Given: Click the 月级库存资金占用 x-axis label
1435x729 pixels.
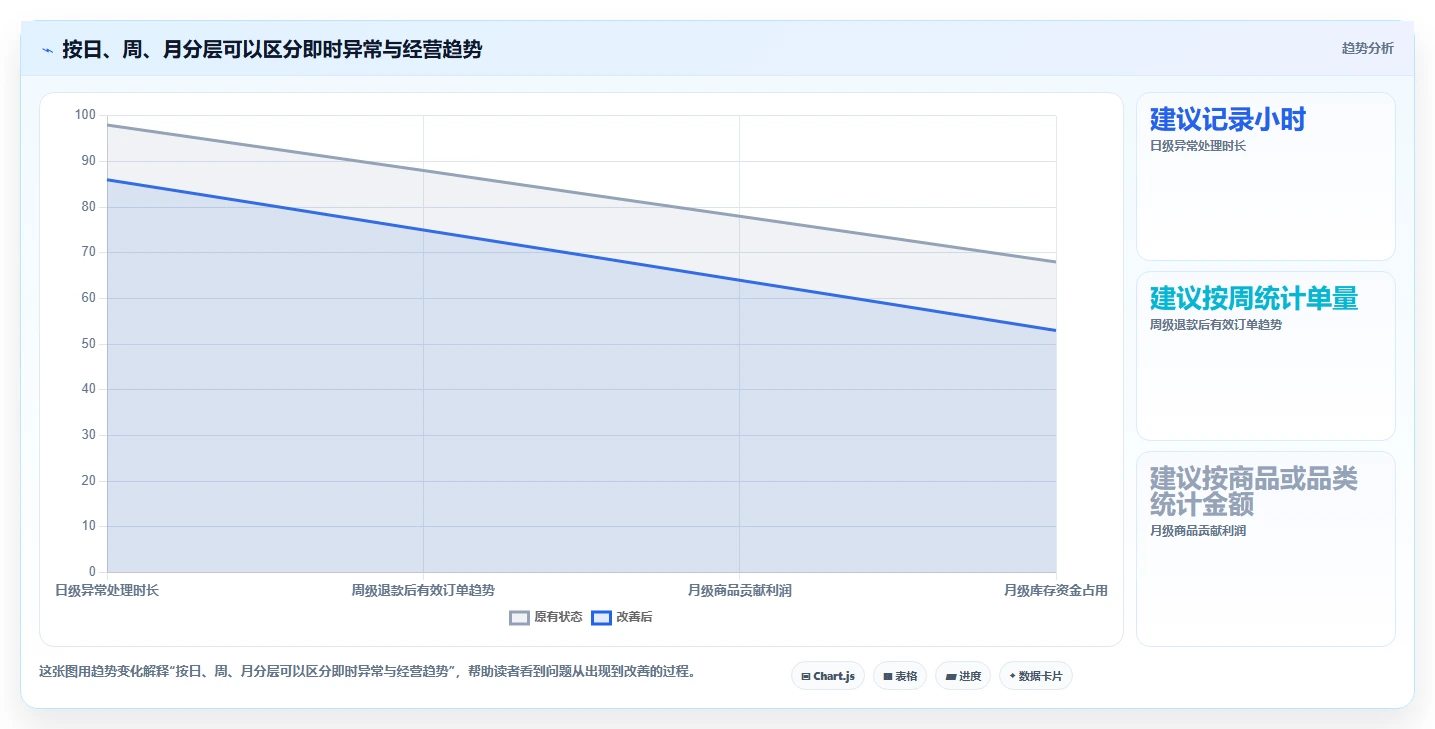Looking at the screenshot, I should pyautogui.click(x=1056, y=591).
